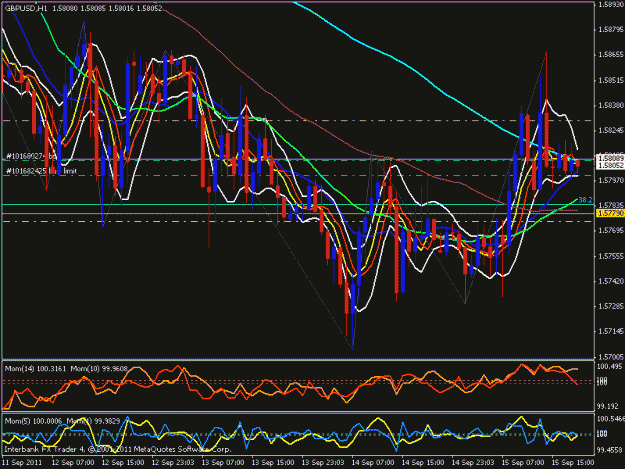Click the 1.58515 price axis value
Screen dimensions: 625x469
[611, 80]
